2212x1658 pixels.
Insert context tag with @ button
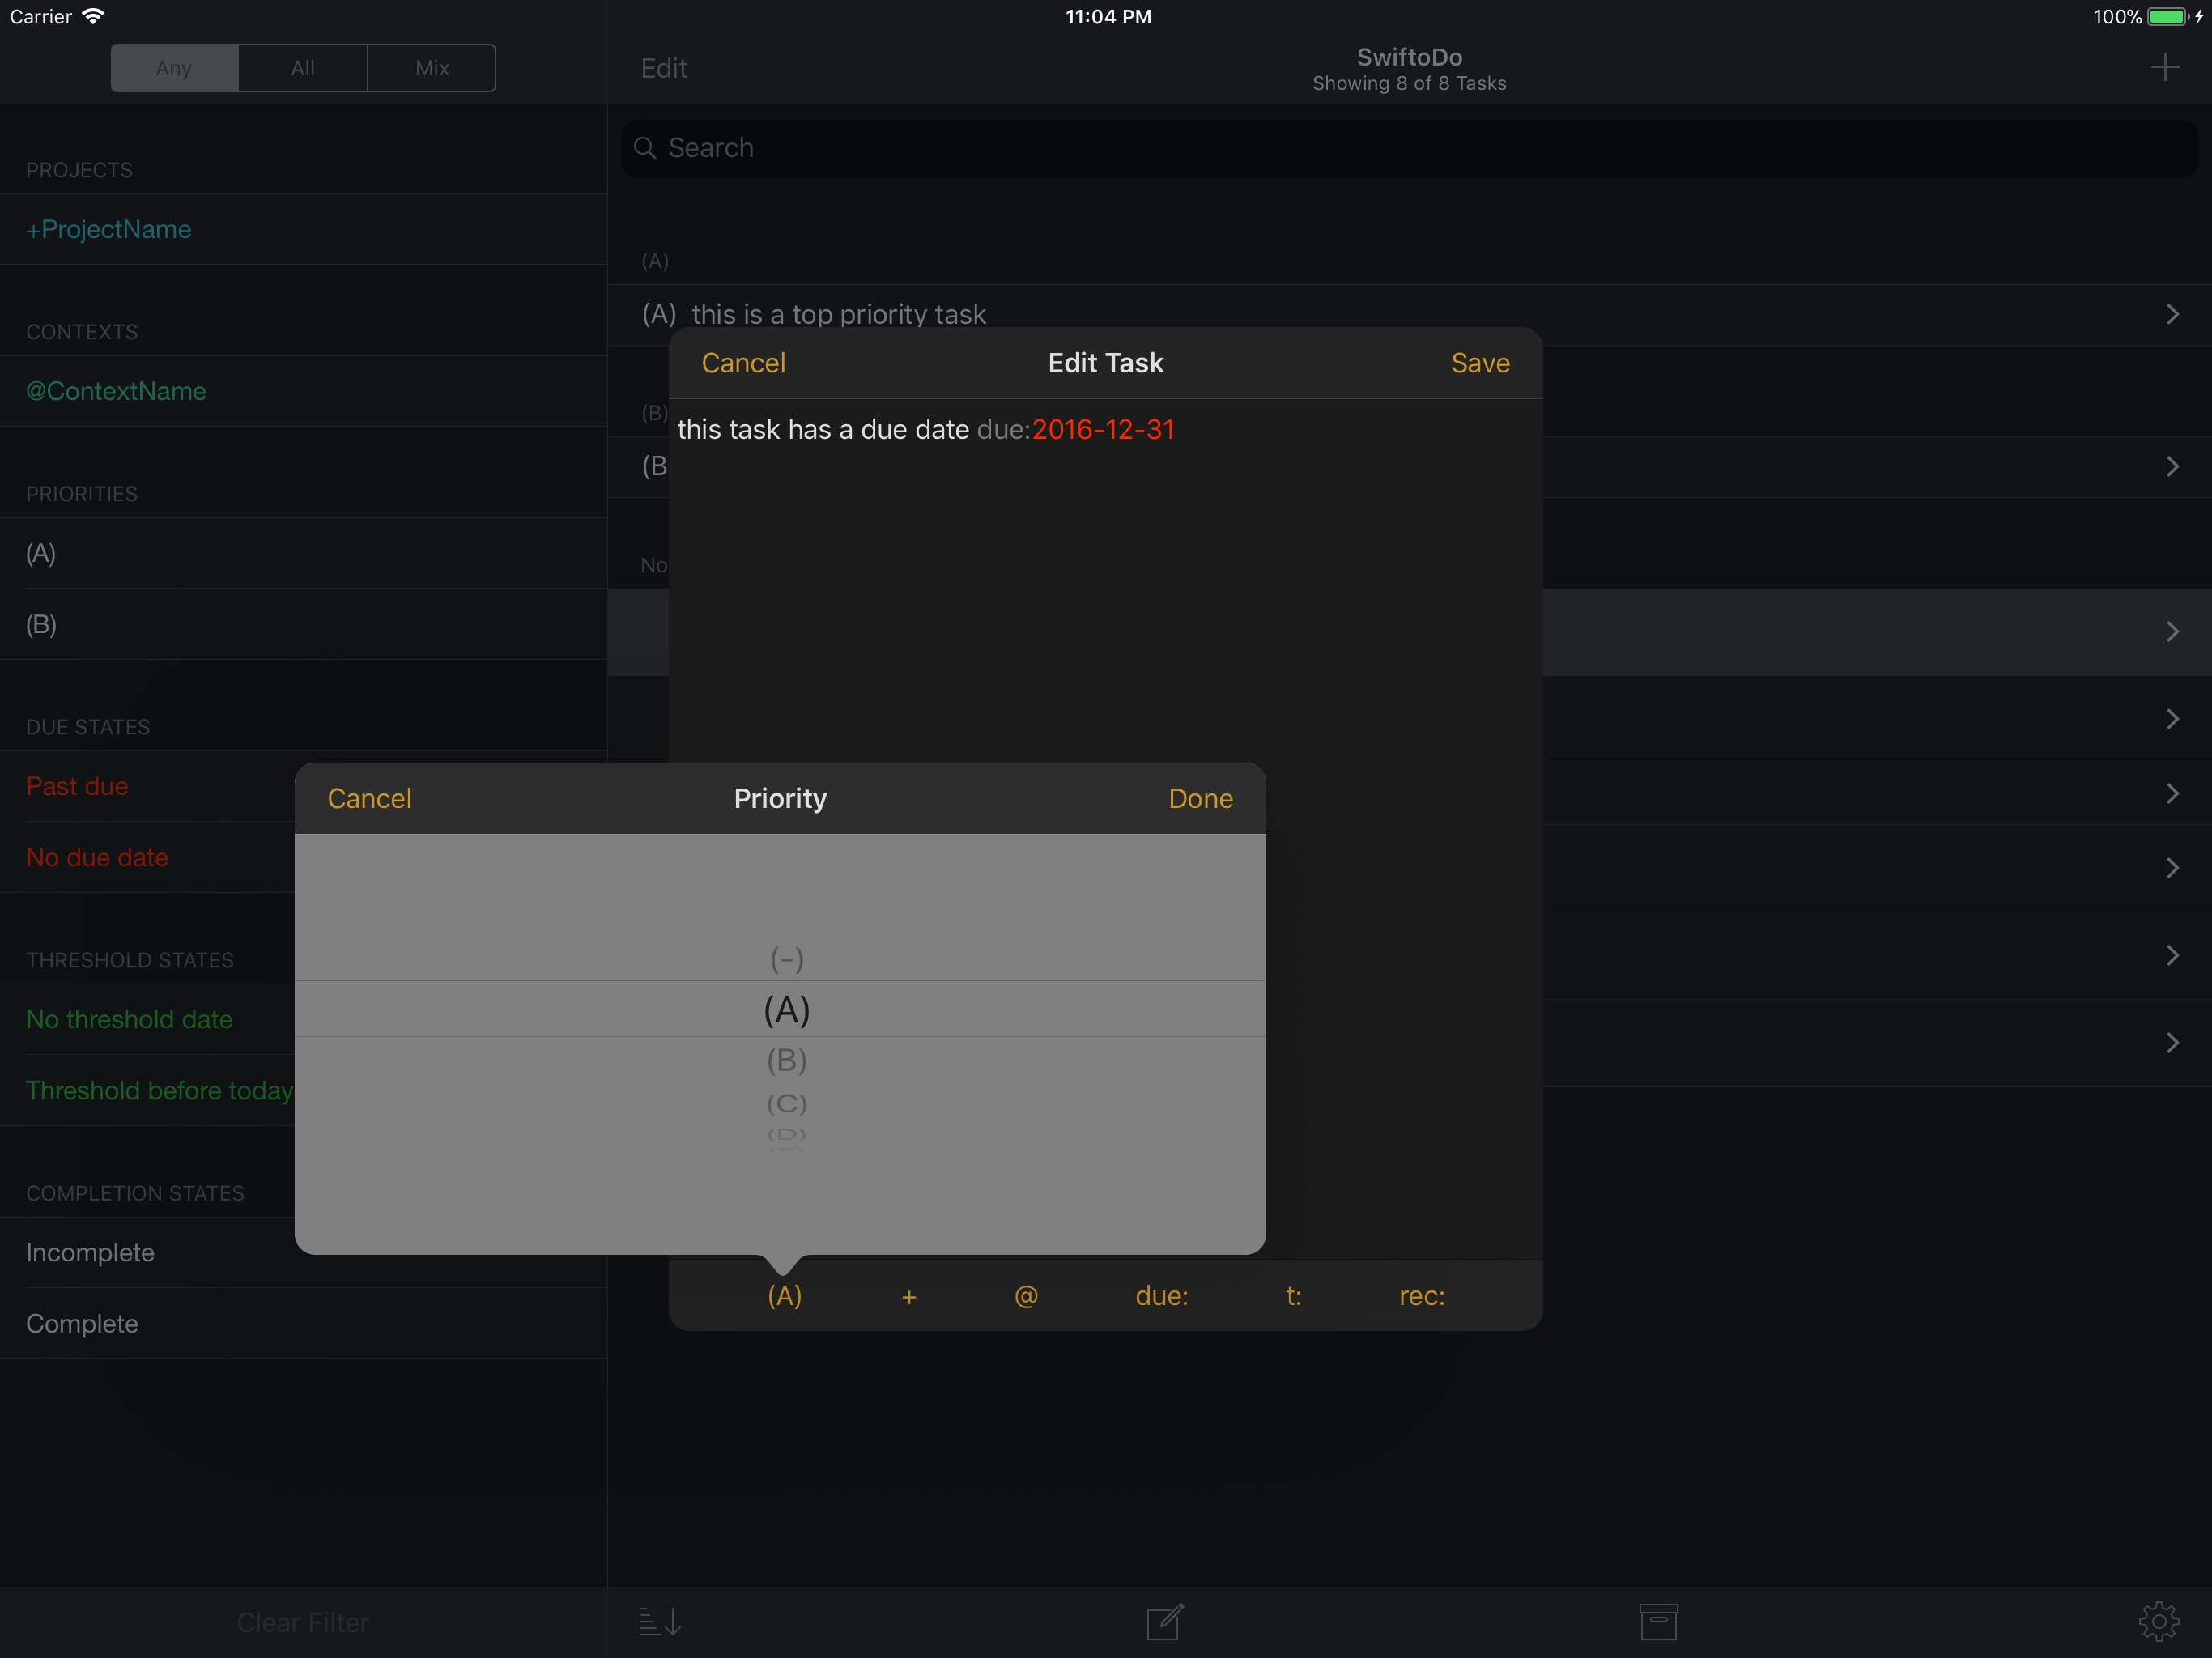(x=1026, y=1296)
